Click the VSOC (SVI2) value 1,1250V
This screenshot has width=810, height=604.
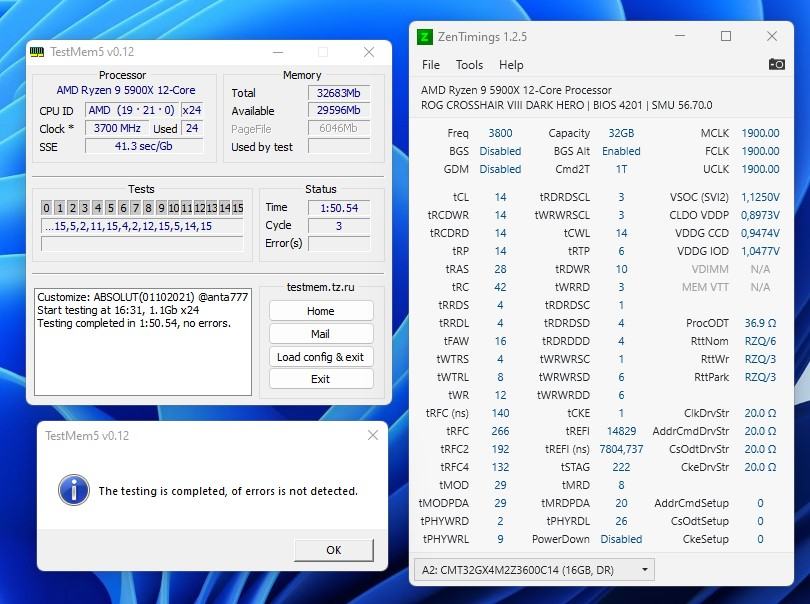760,197
